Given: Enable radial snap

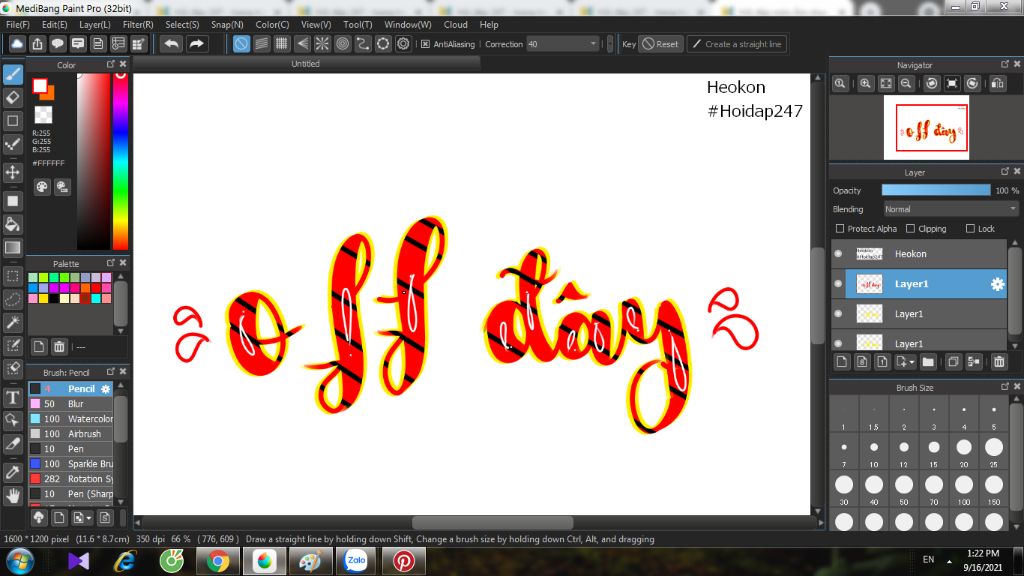Looking at the screenshot, I should [x=322, y=44].
